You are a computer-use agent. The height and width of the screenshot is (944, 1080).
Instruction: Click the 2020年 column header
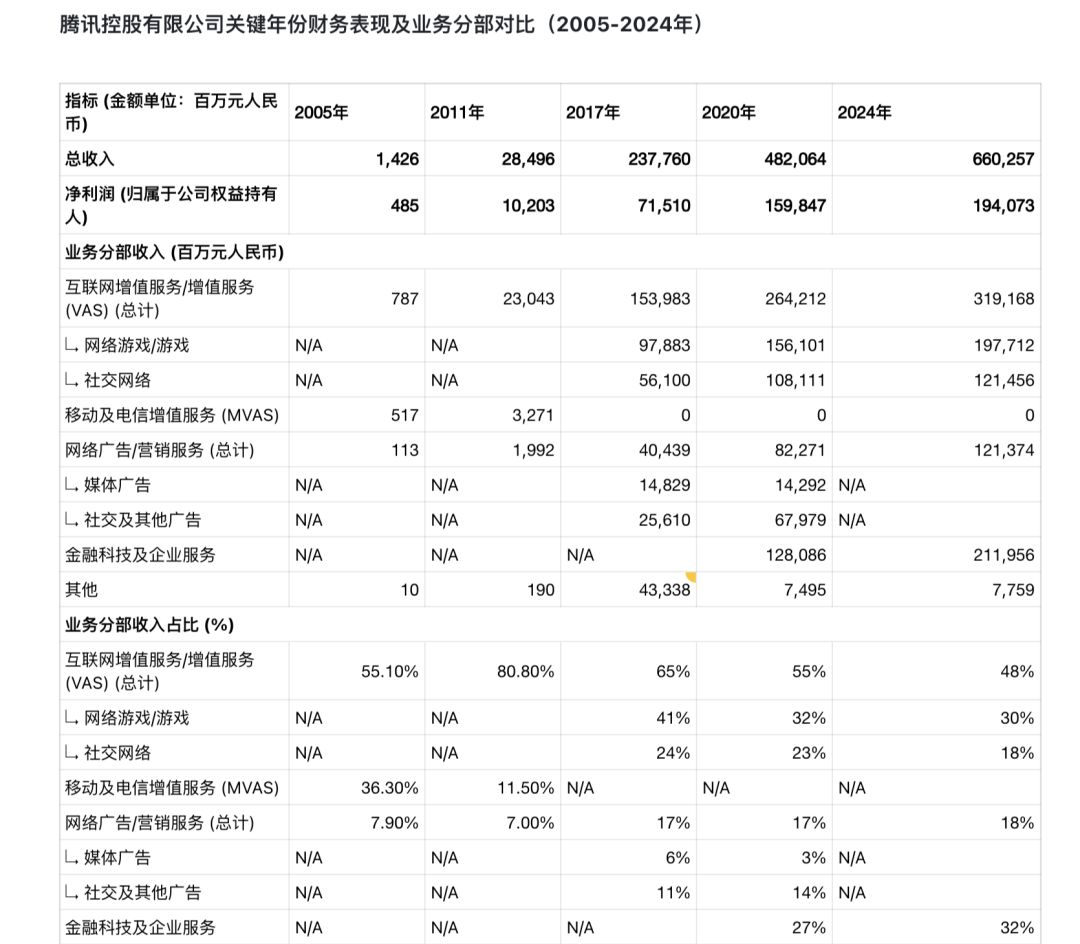(728, 112)
